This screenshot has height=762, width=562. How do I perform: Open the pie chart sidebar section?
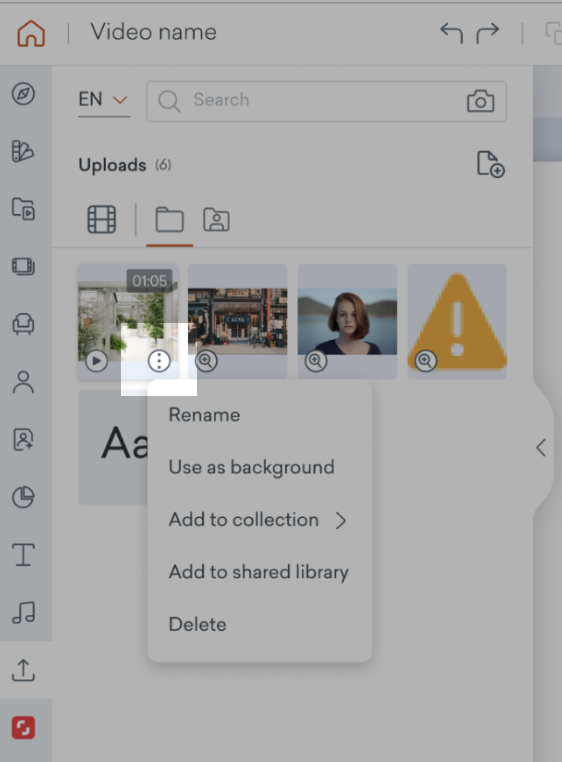pos(23,497)
